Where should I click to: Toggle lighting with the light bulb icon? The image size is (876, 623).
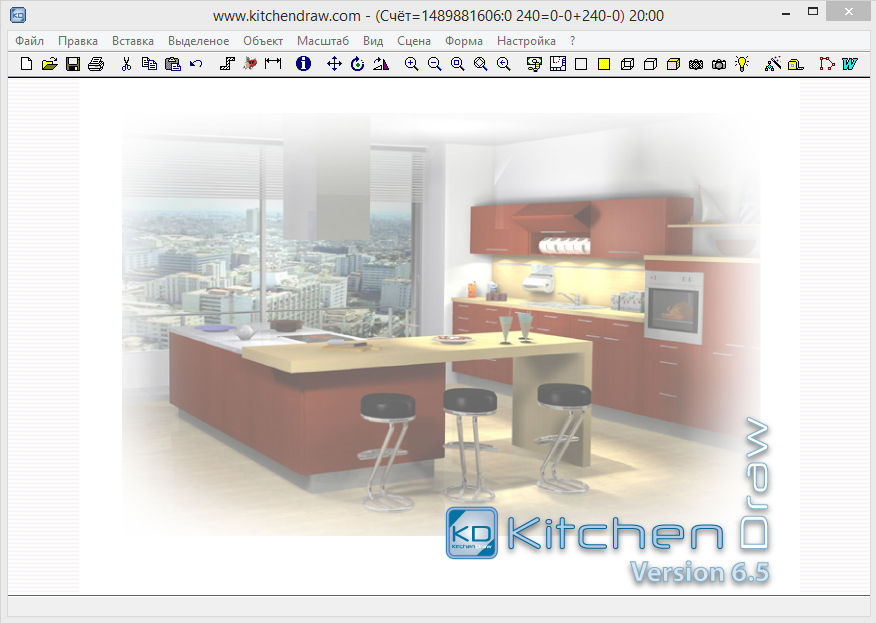[x=742, y=64]
